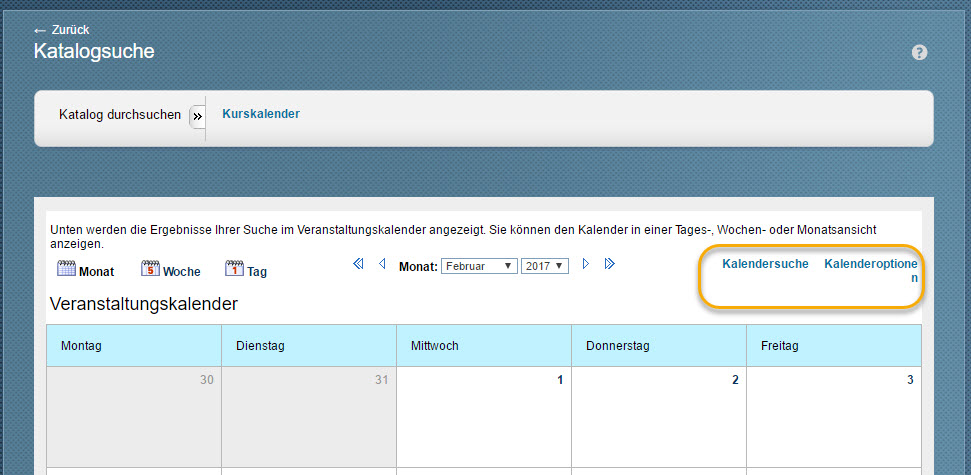The height and width of the screenshot is (475, 971).
Task: Select greyed day 30 cell
Action: coord(134,417)
